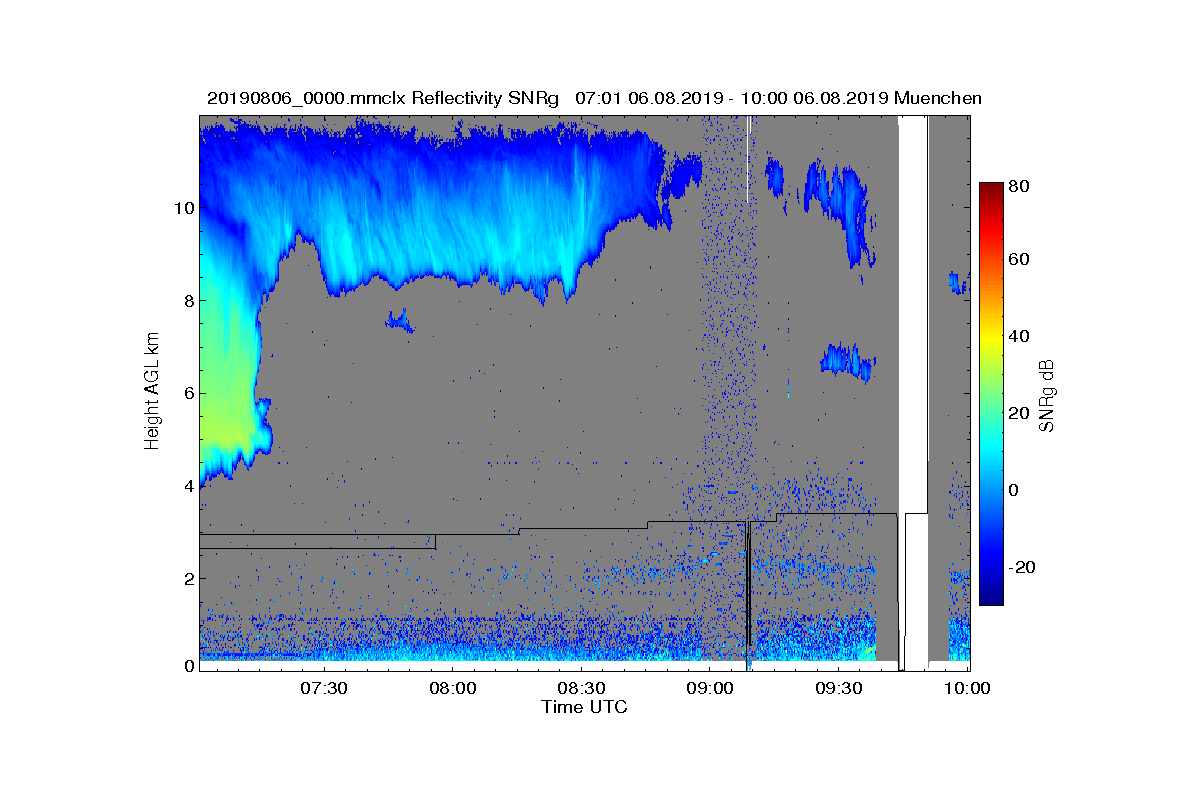Image resolution: width=1200 pixels, height=800 pixels.
Task: Click the colorbar value -20
Action: (x=1023, y=567)
